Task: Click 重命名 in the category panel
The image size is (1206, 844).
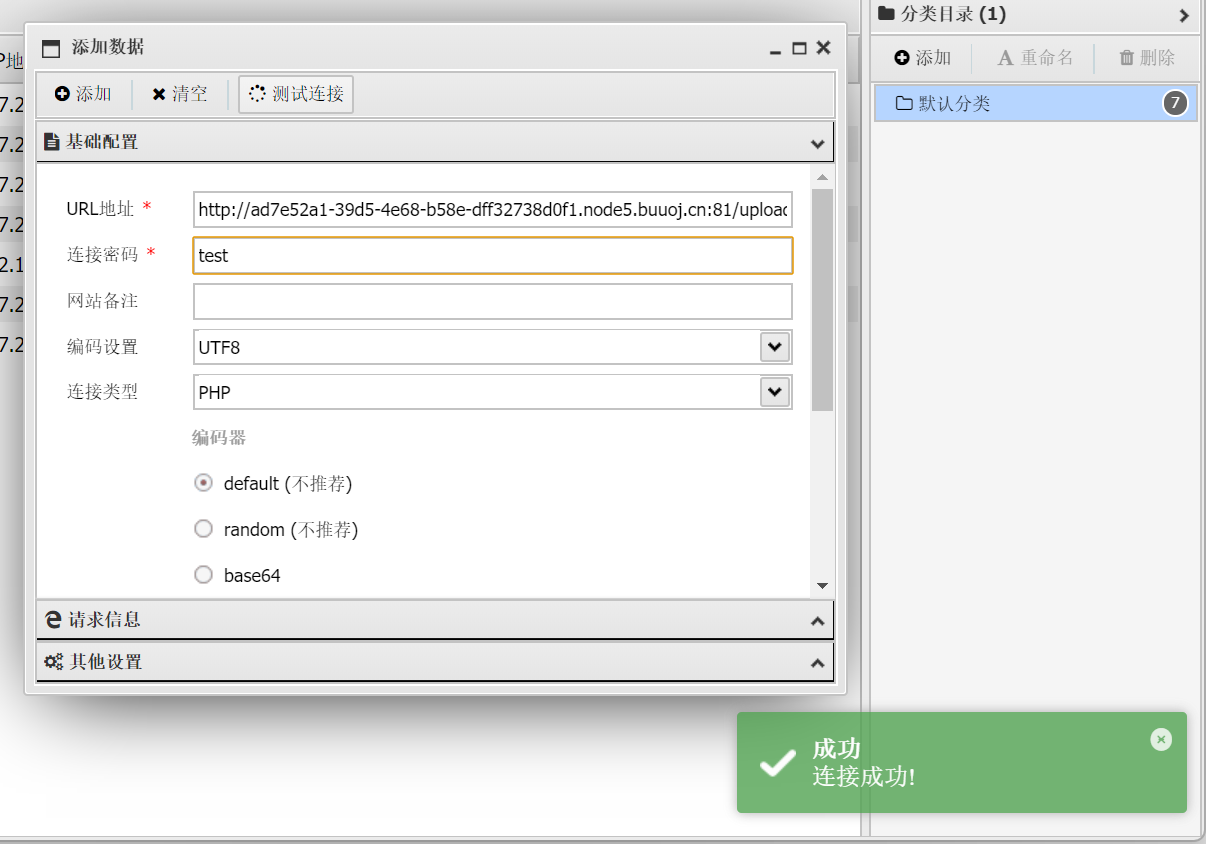Action: point(1036,58)
